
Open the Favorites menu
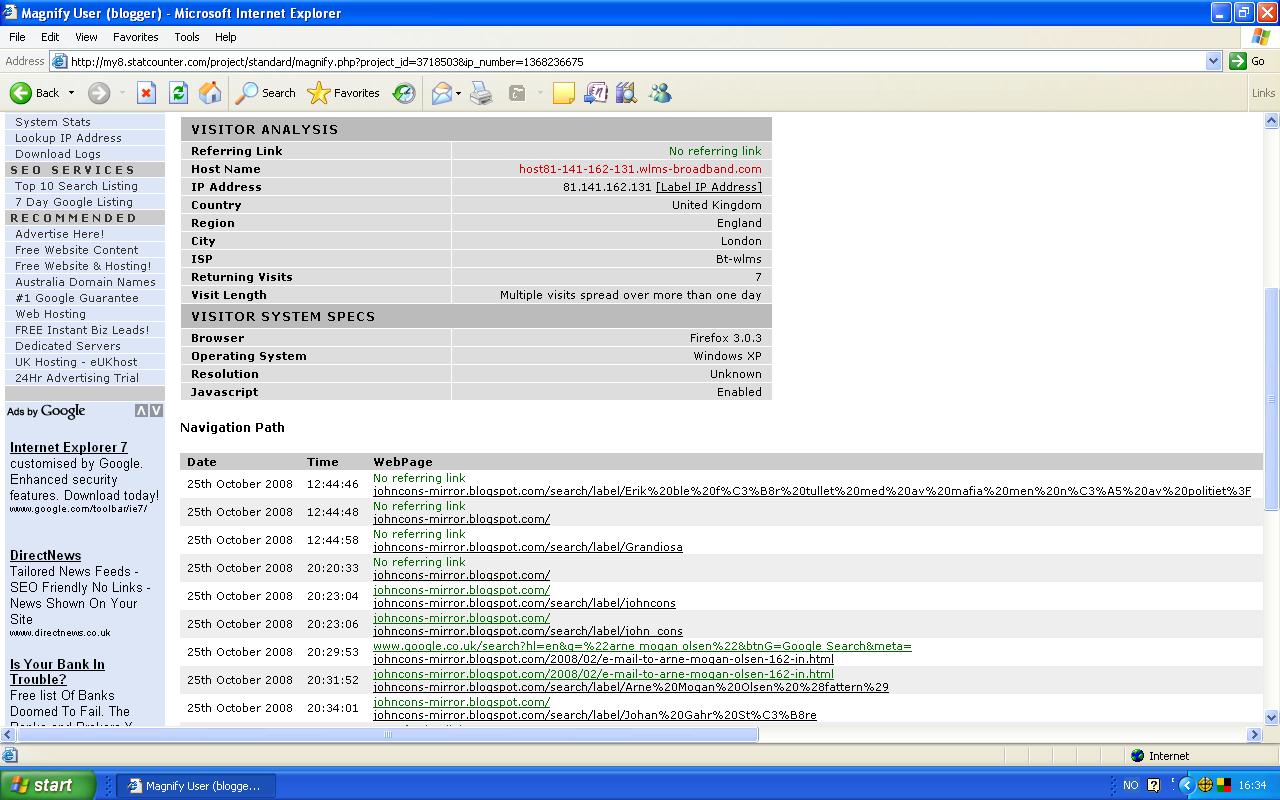pyautogui.click(x=136, y=37)
